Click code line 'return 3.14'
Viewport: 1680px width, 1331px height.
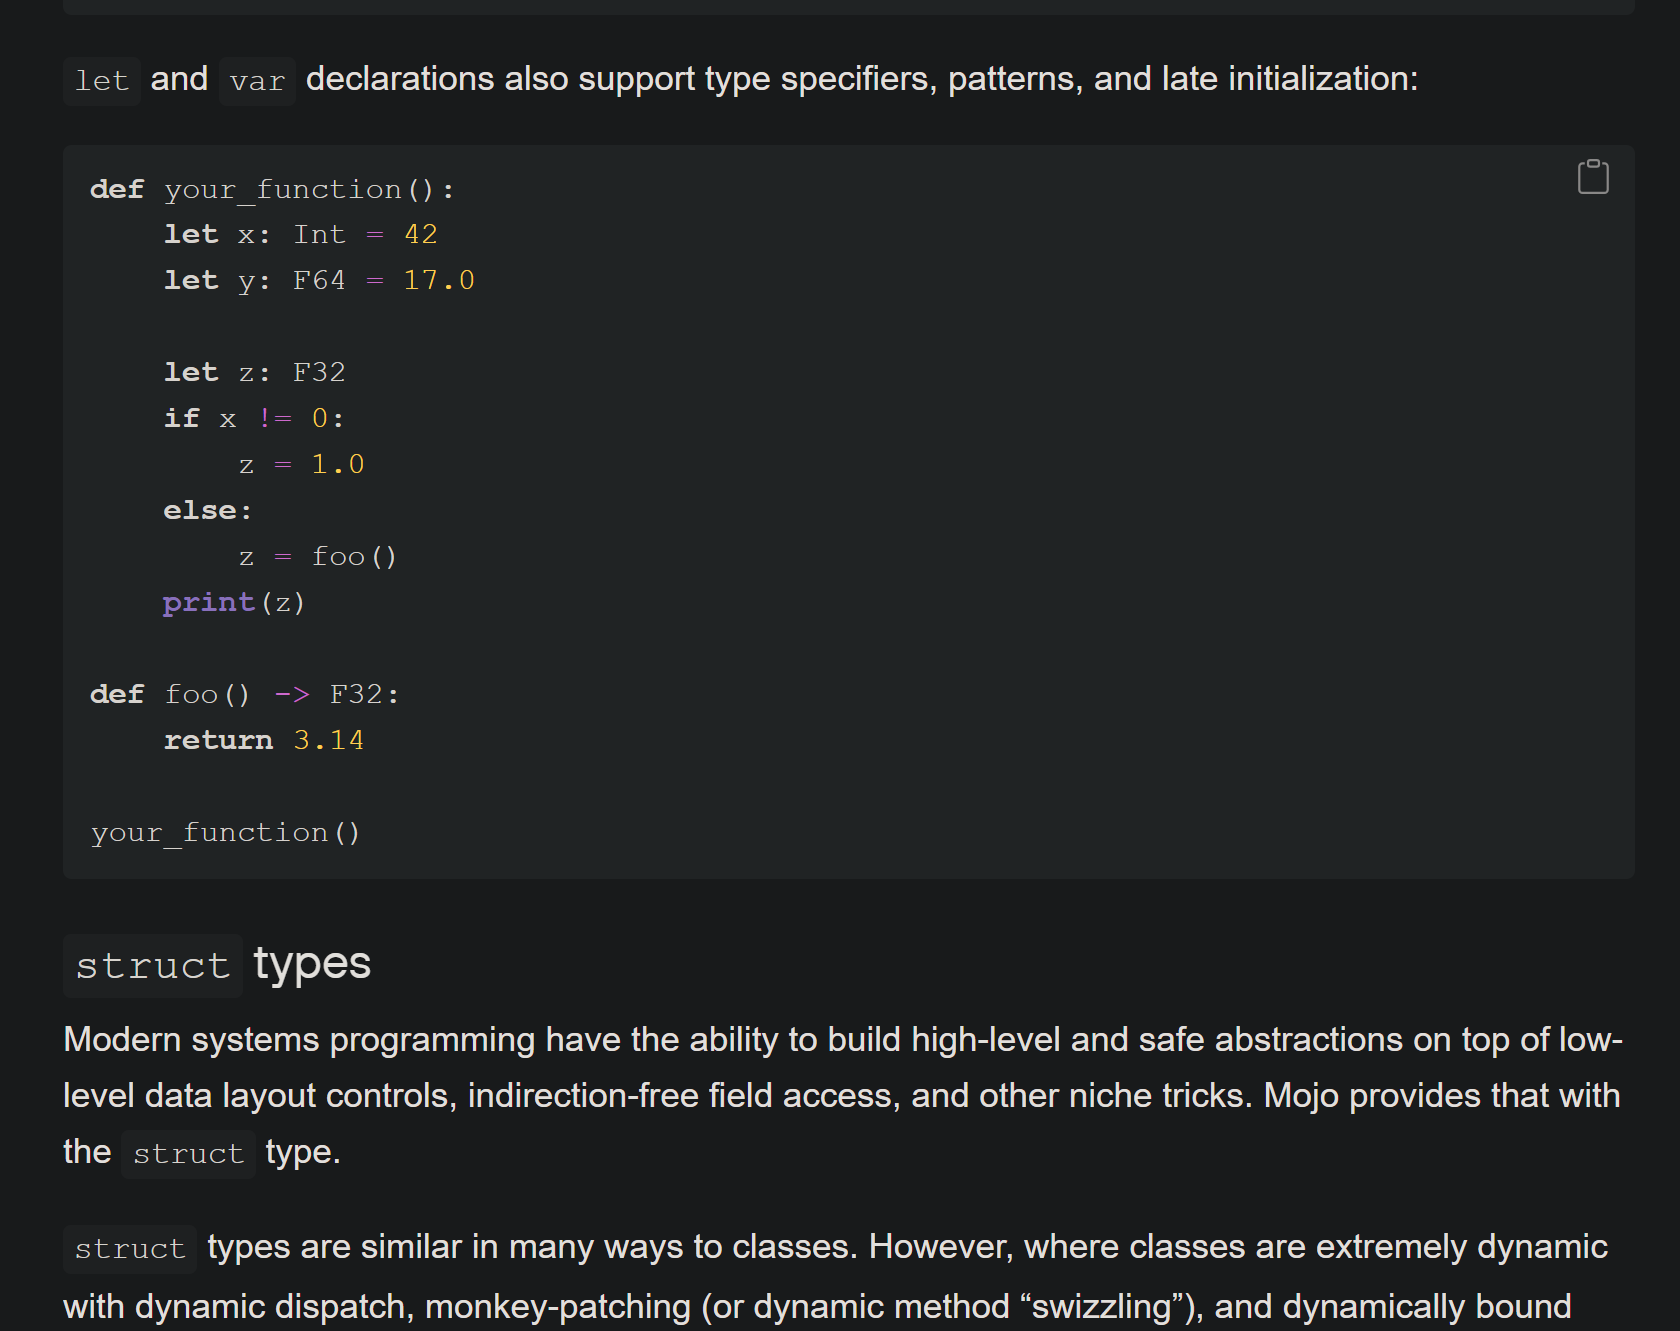click(264, 740)
